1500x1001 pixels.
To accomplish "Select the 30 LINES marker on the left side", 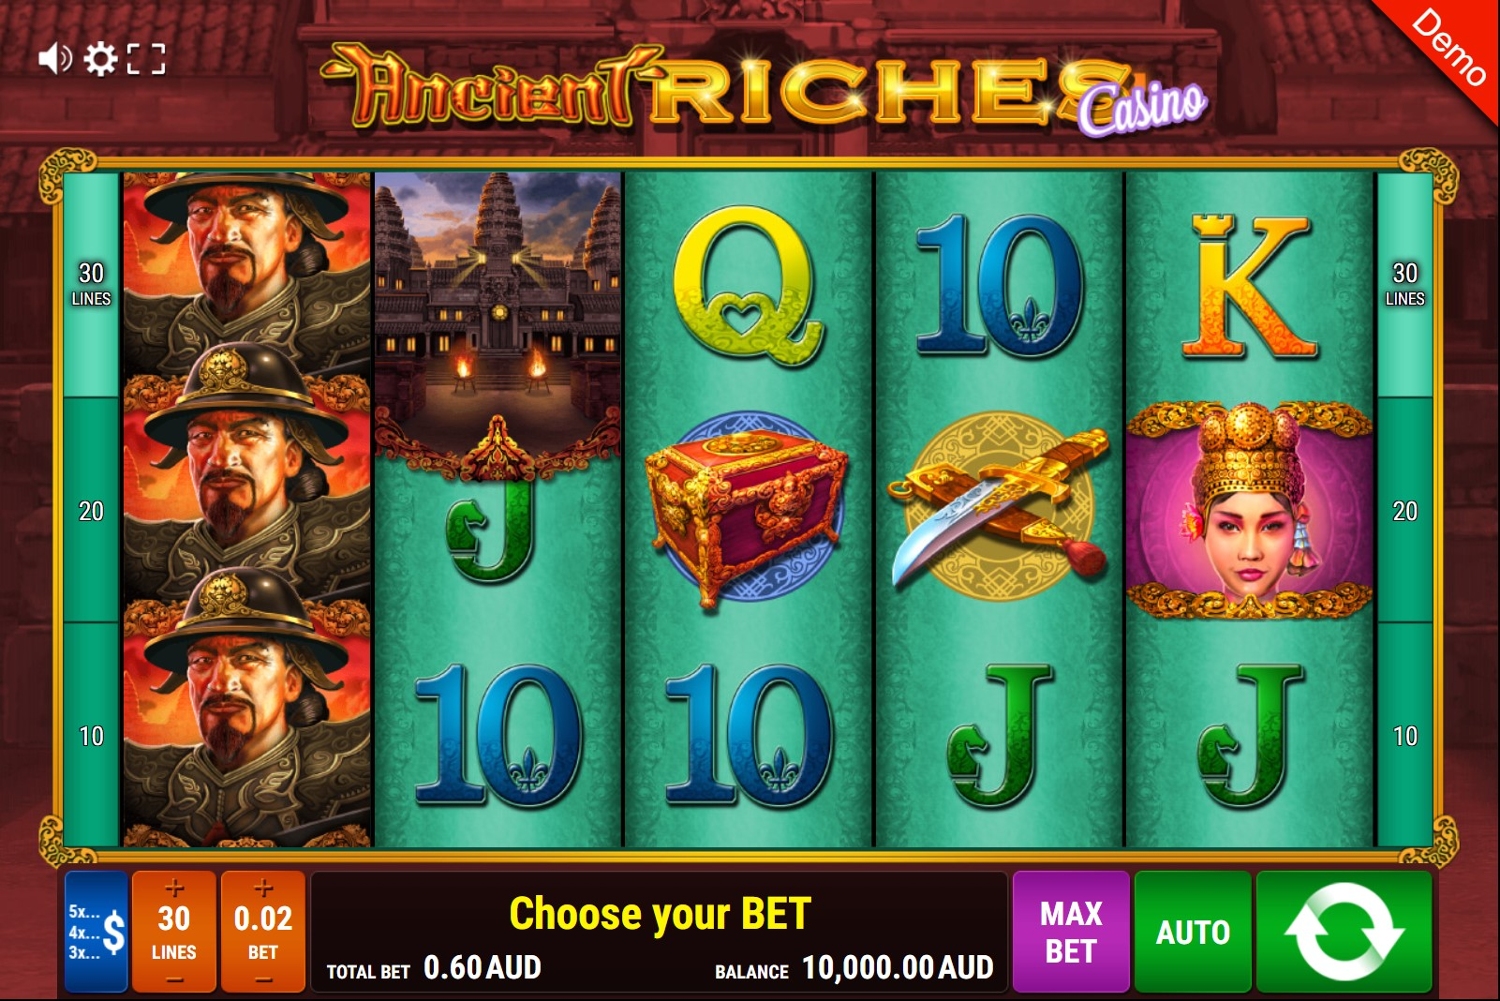I will pos(91,284).
